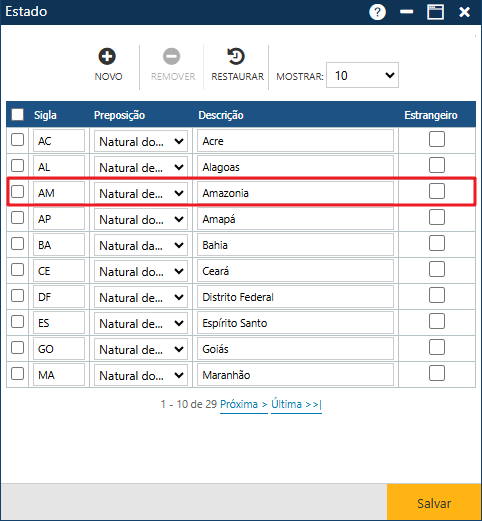The width and height of the screenshot is (482, 521).
Task: Tick the select-all checkbox in header
Action: 17,114
